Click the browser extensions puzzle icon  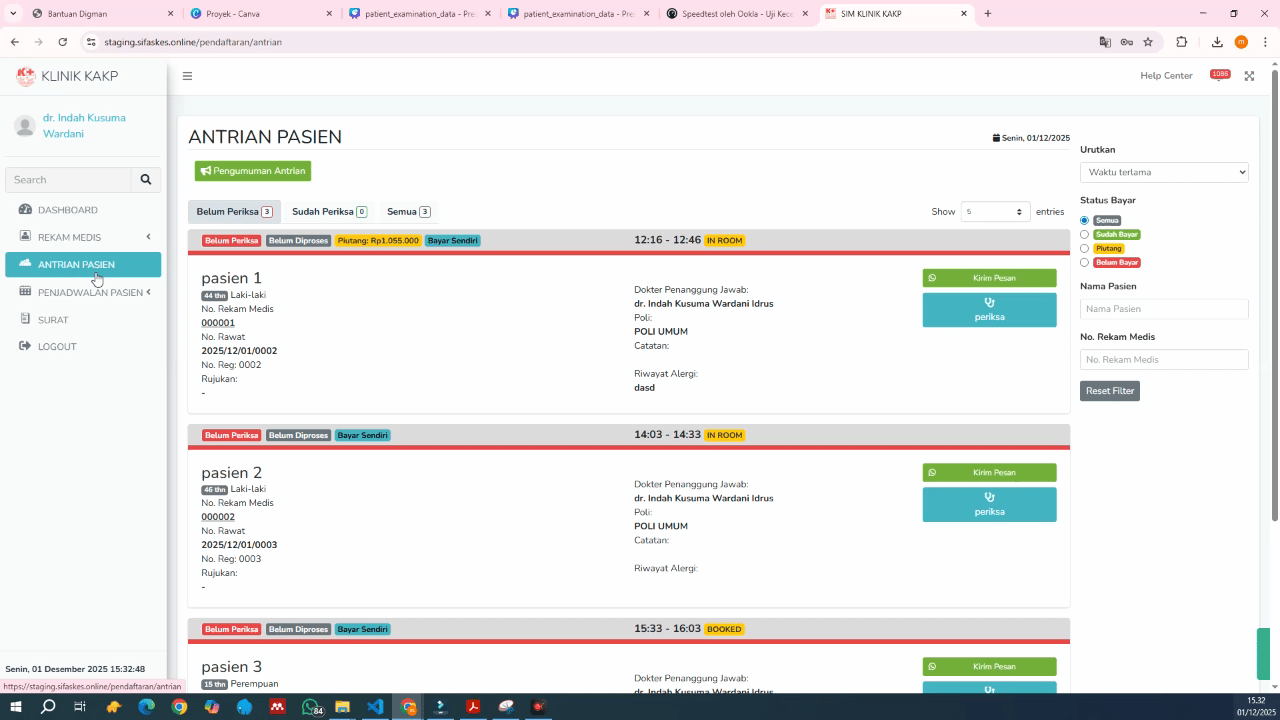[1182, 42]
